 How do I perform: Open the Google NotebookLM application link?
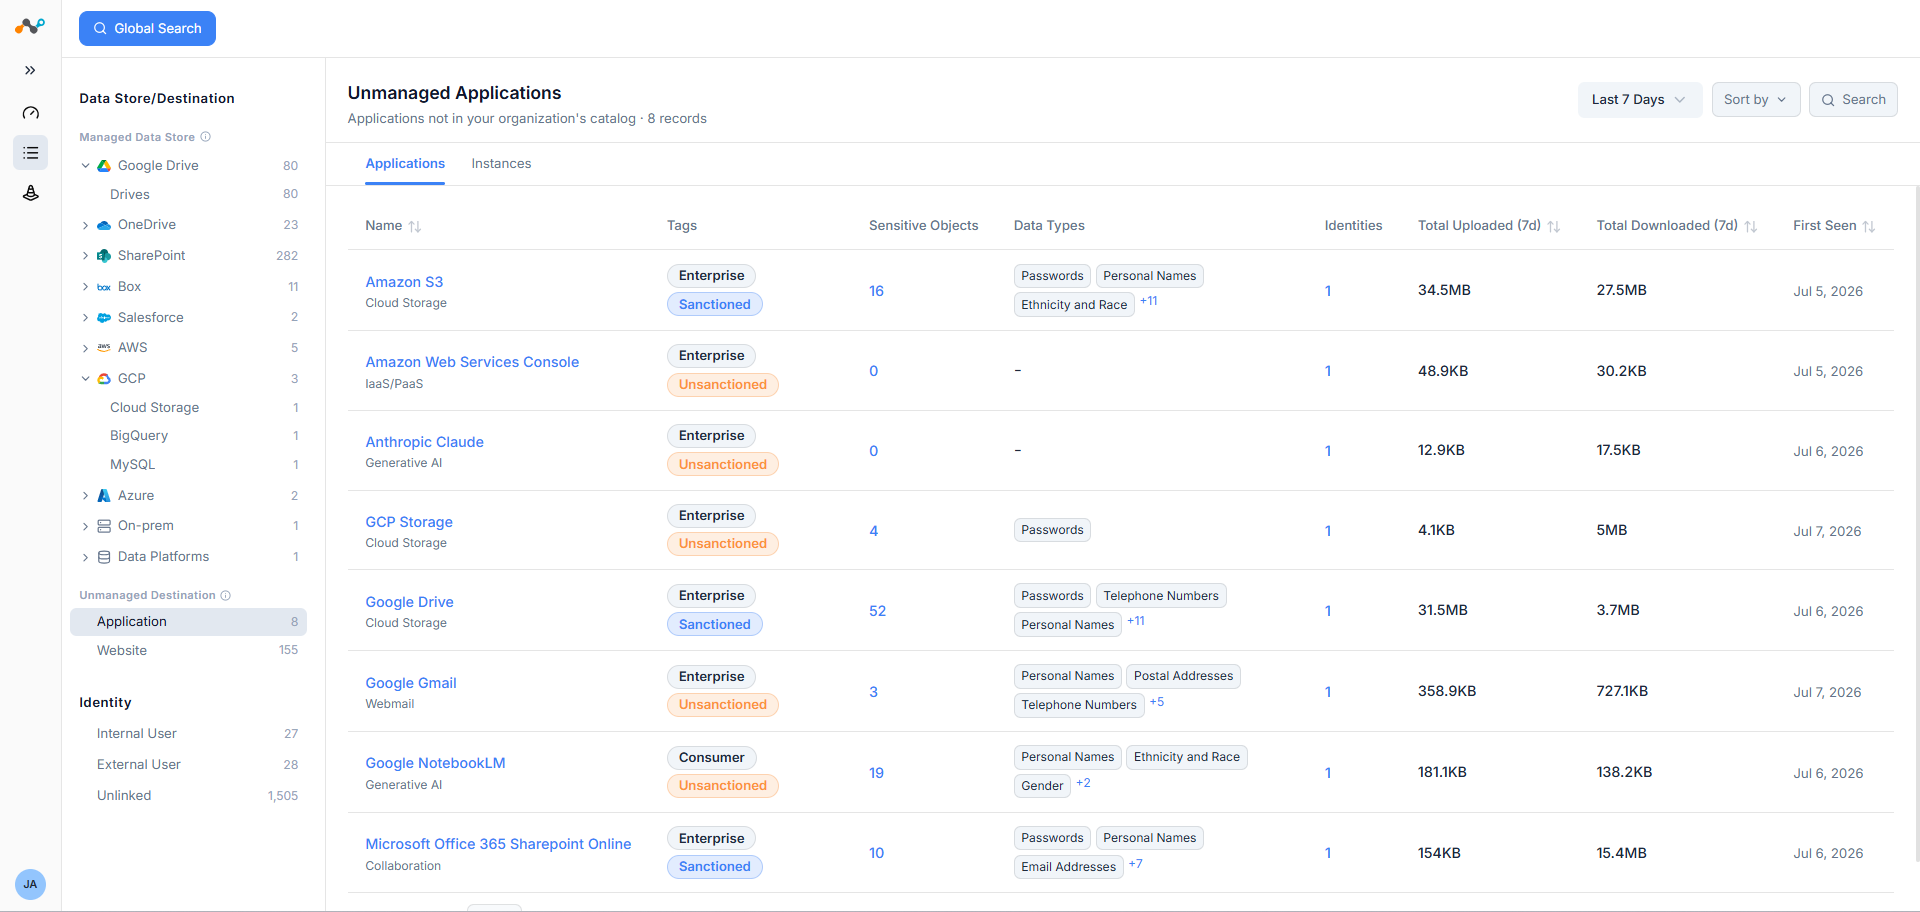[435, 763]
